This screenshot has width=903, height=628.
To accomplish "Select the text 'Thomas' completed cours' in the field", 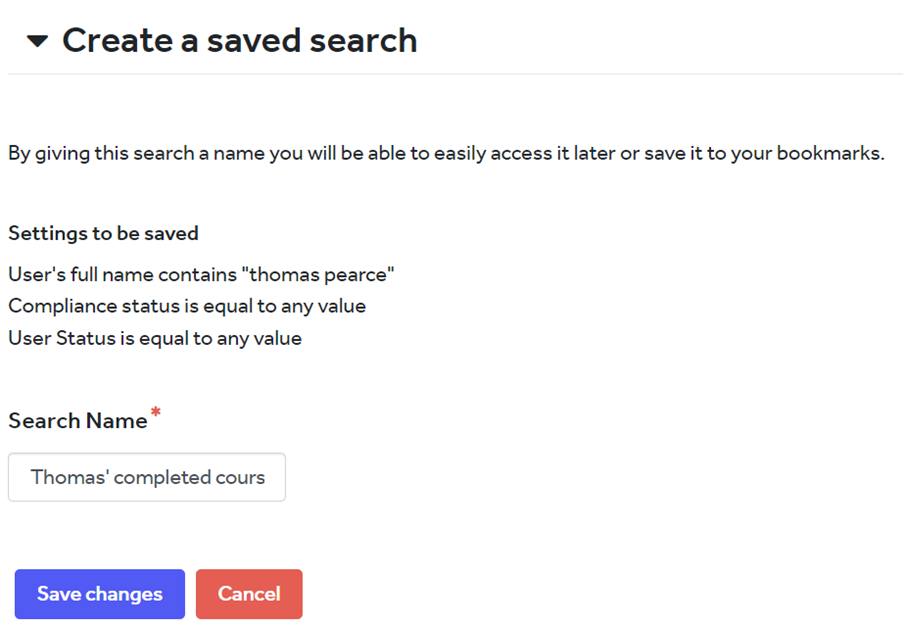I will [x=146, y=477].
